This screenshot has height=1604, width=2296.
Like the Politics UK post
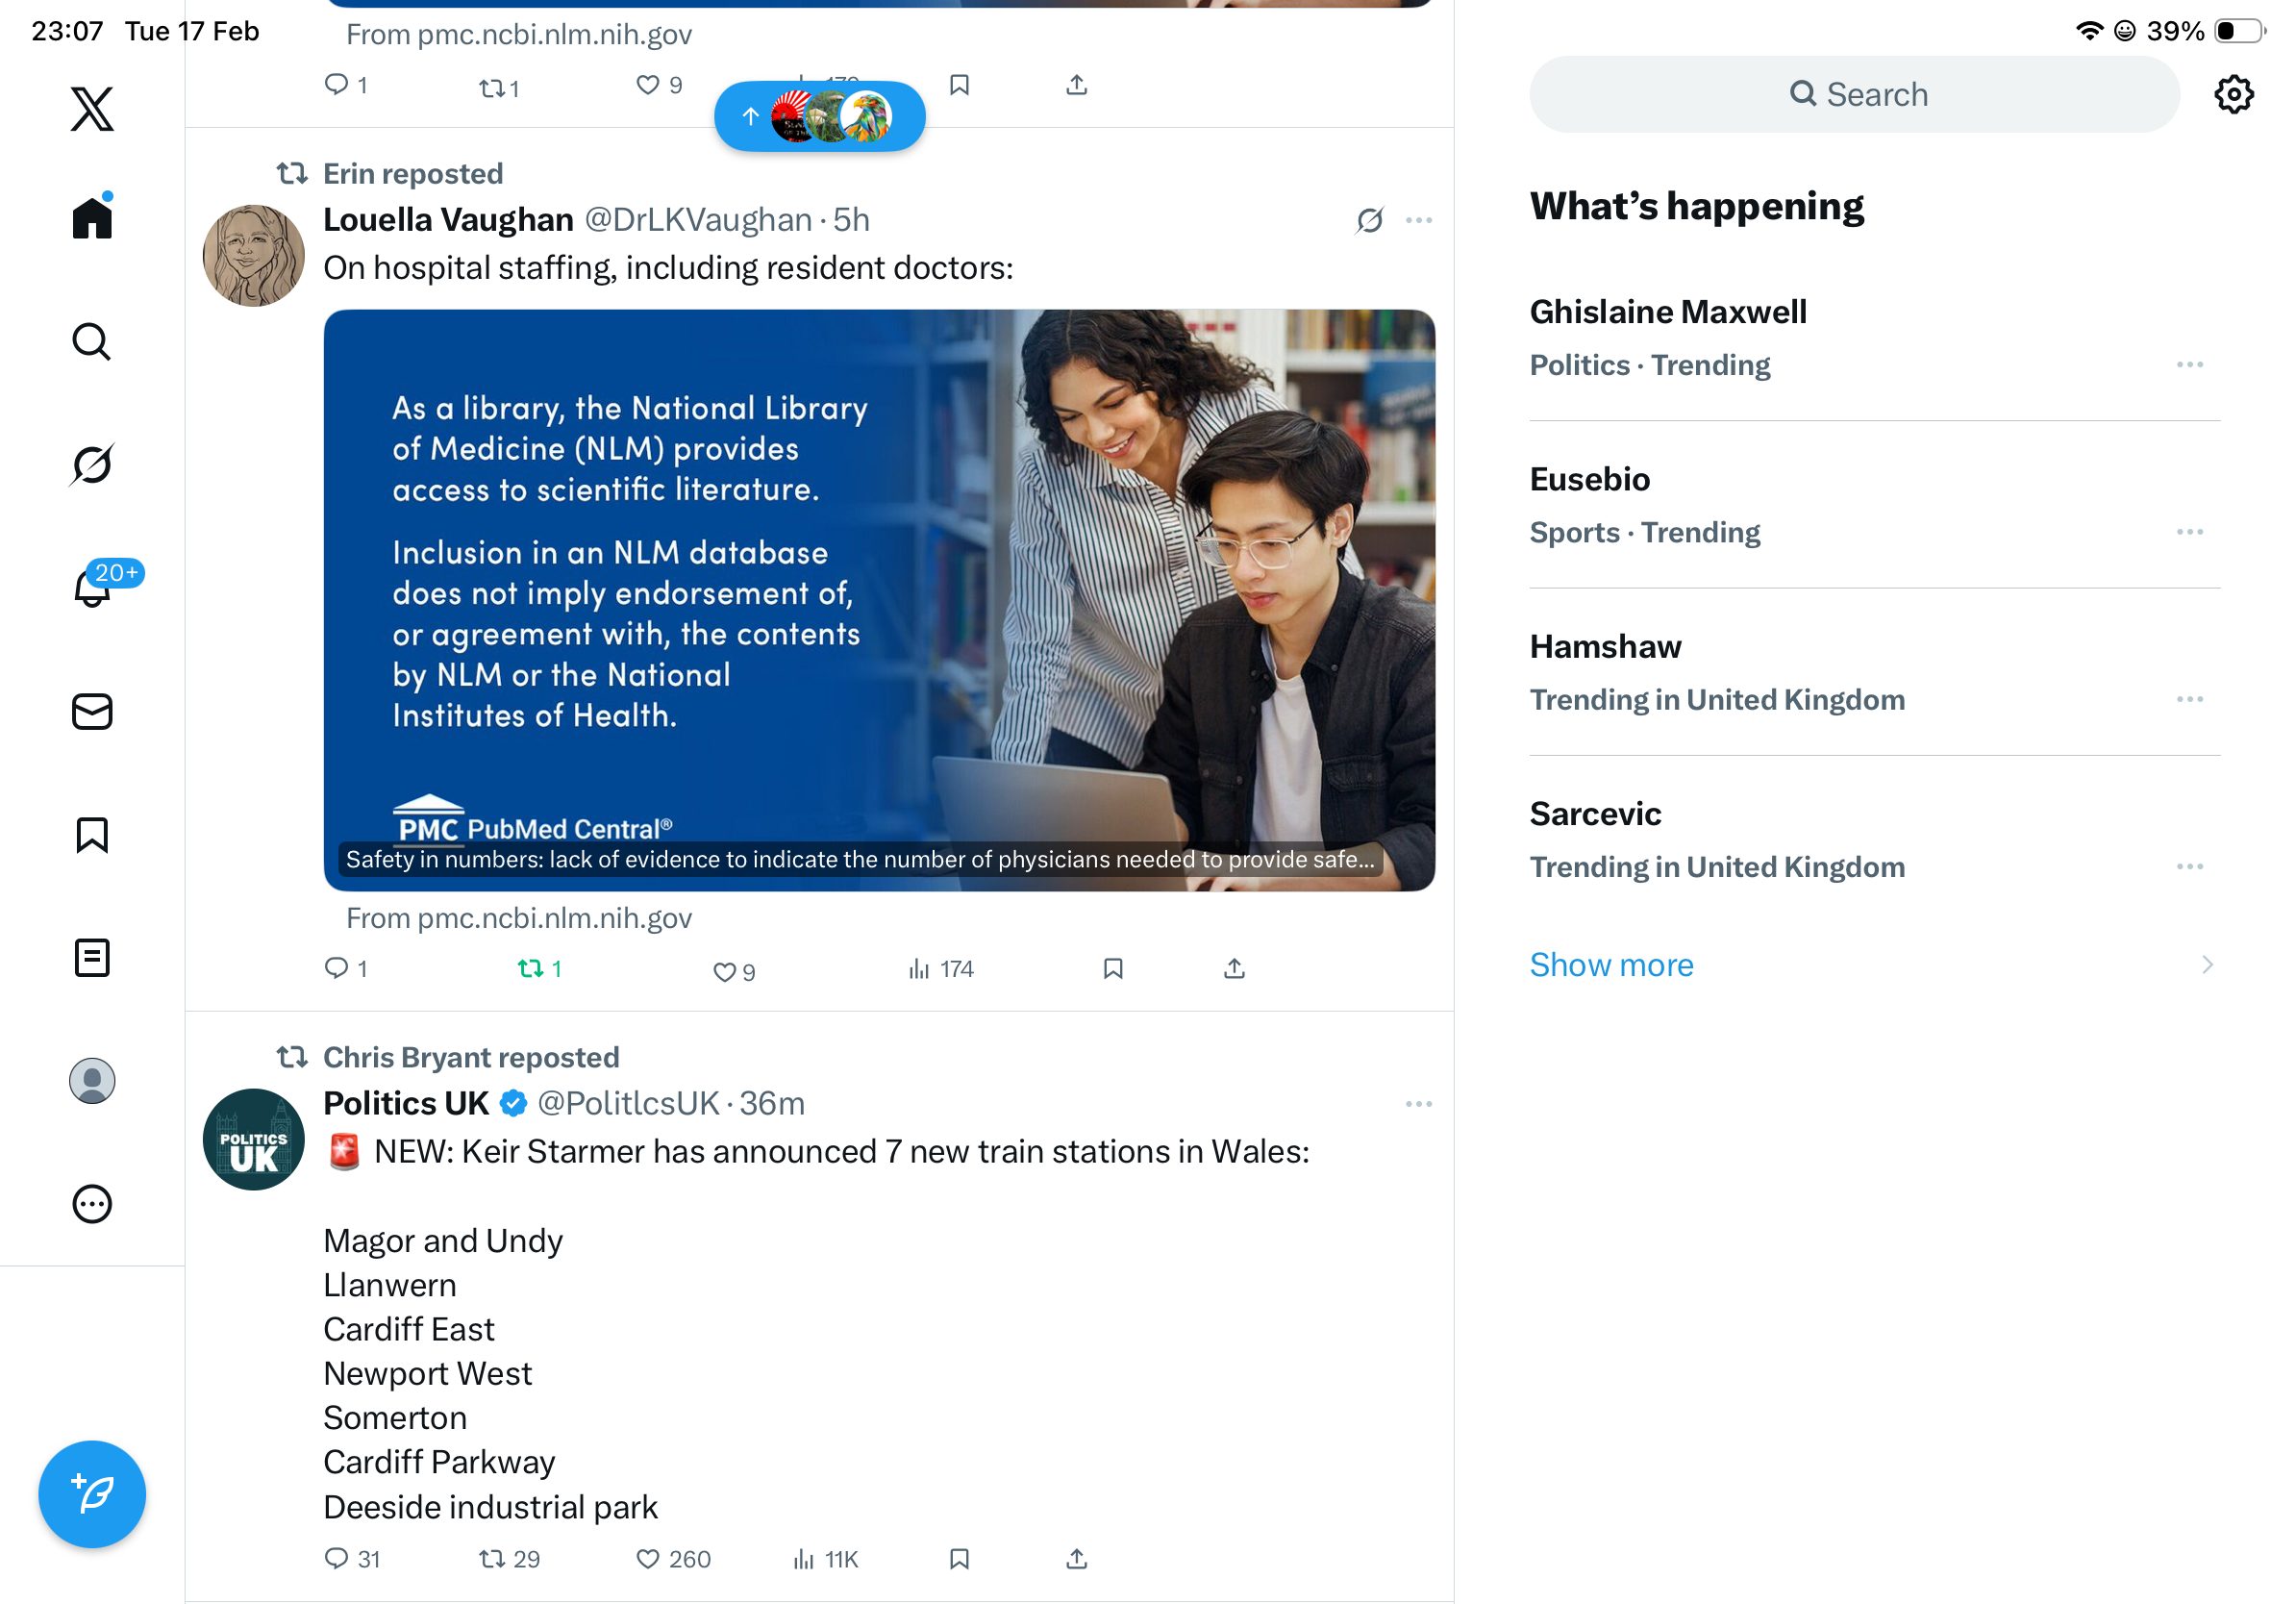(649, 1558)
